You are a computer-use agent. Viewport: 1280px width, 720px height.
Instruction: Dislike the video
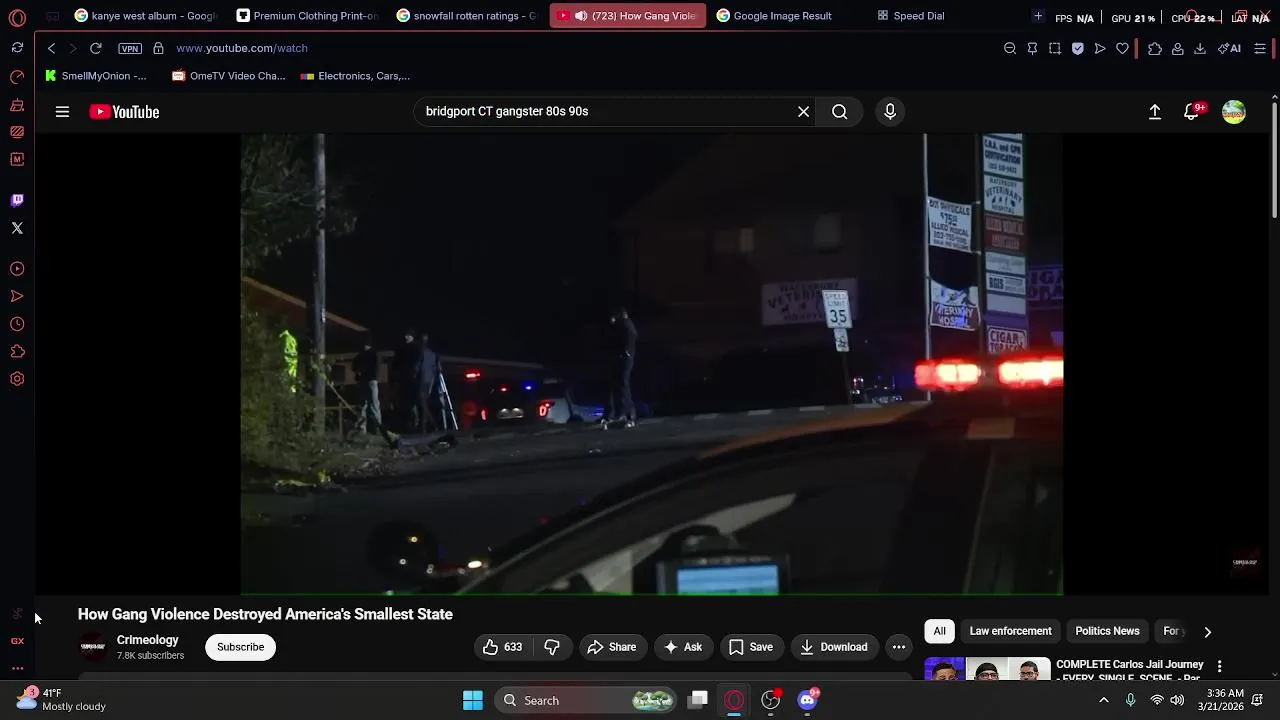(552, 647)
